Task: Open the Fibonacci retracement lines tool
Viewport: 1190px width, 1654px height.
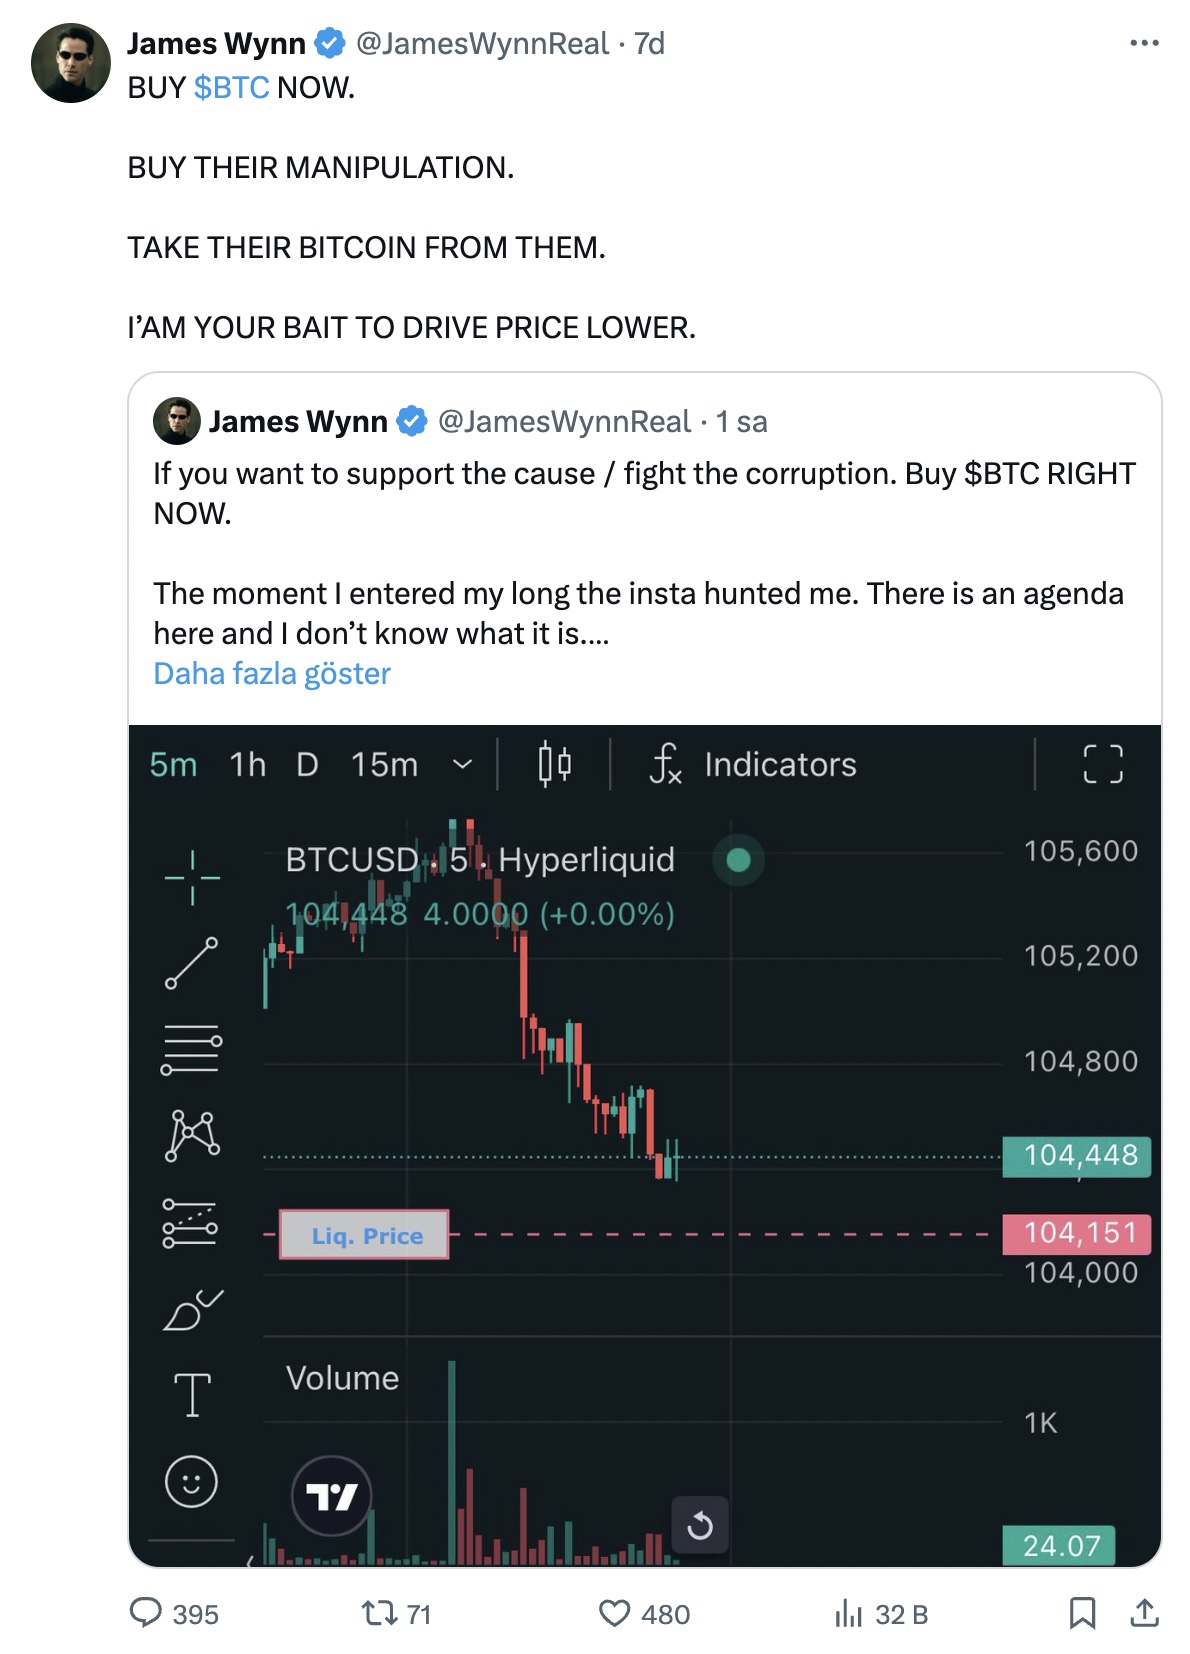Action: point(191,1050)
